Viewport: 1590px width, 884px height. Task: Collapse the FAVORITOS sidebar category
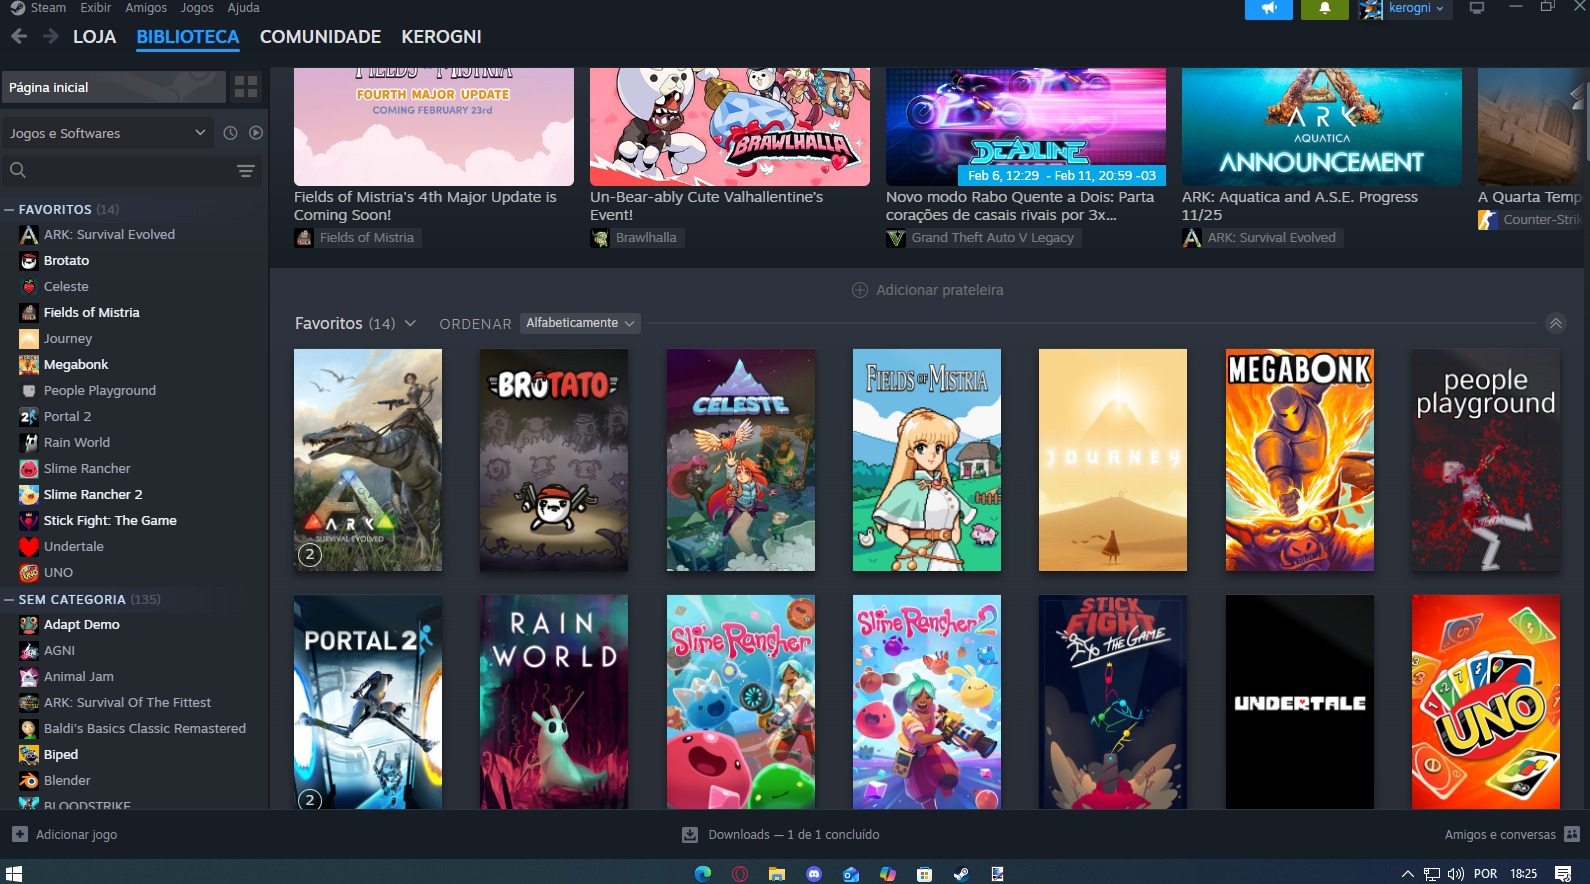tap(9, 210)
